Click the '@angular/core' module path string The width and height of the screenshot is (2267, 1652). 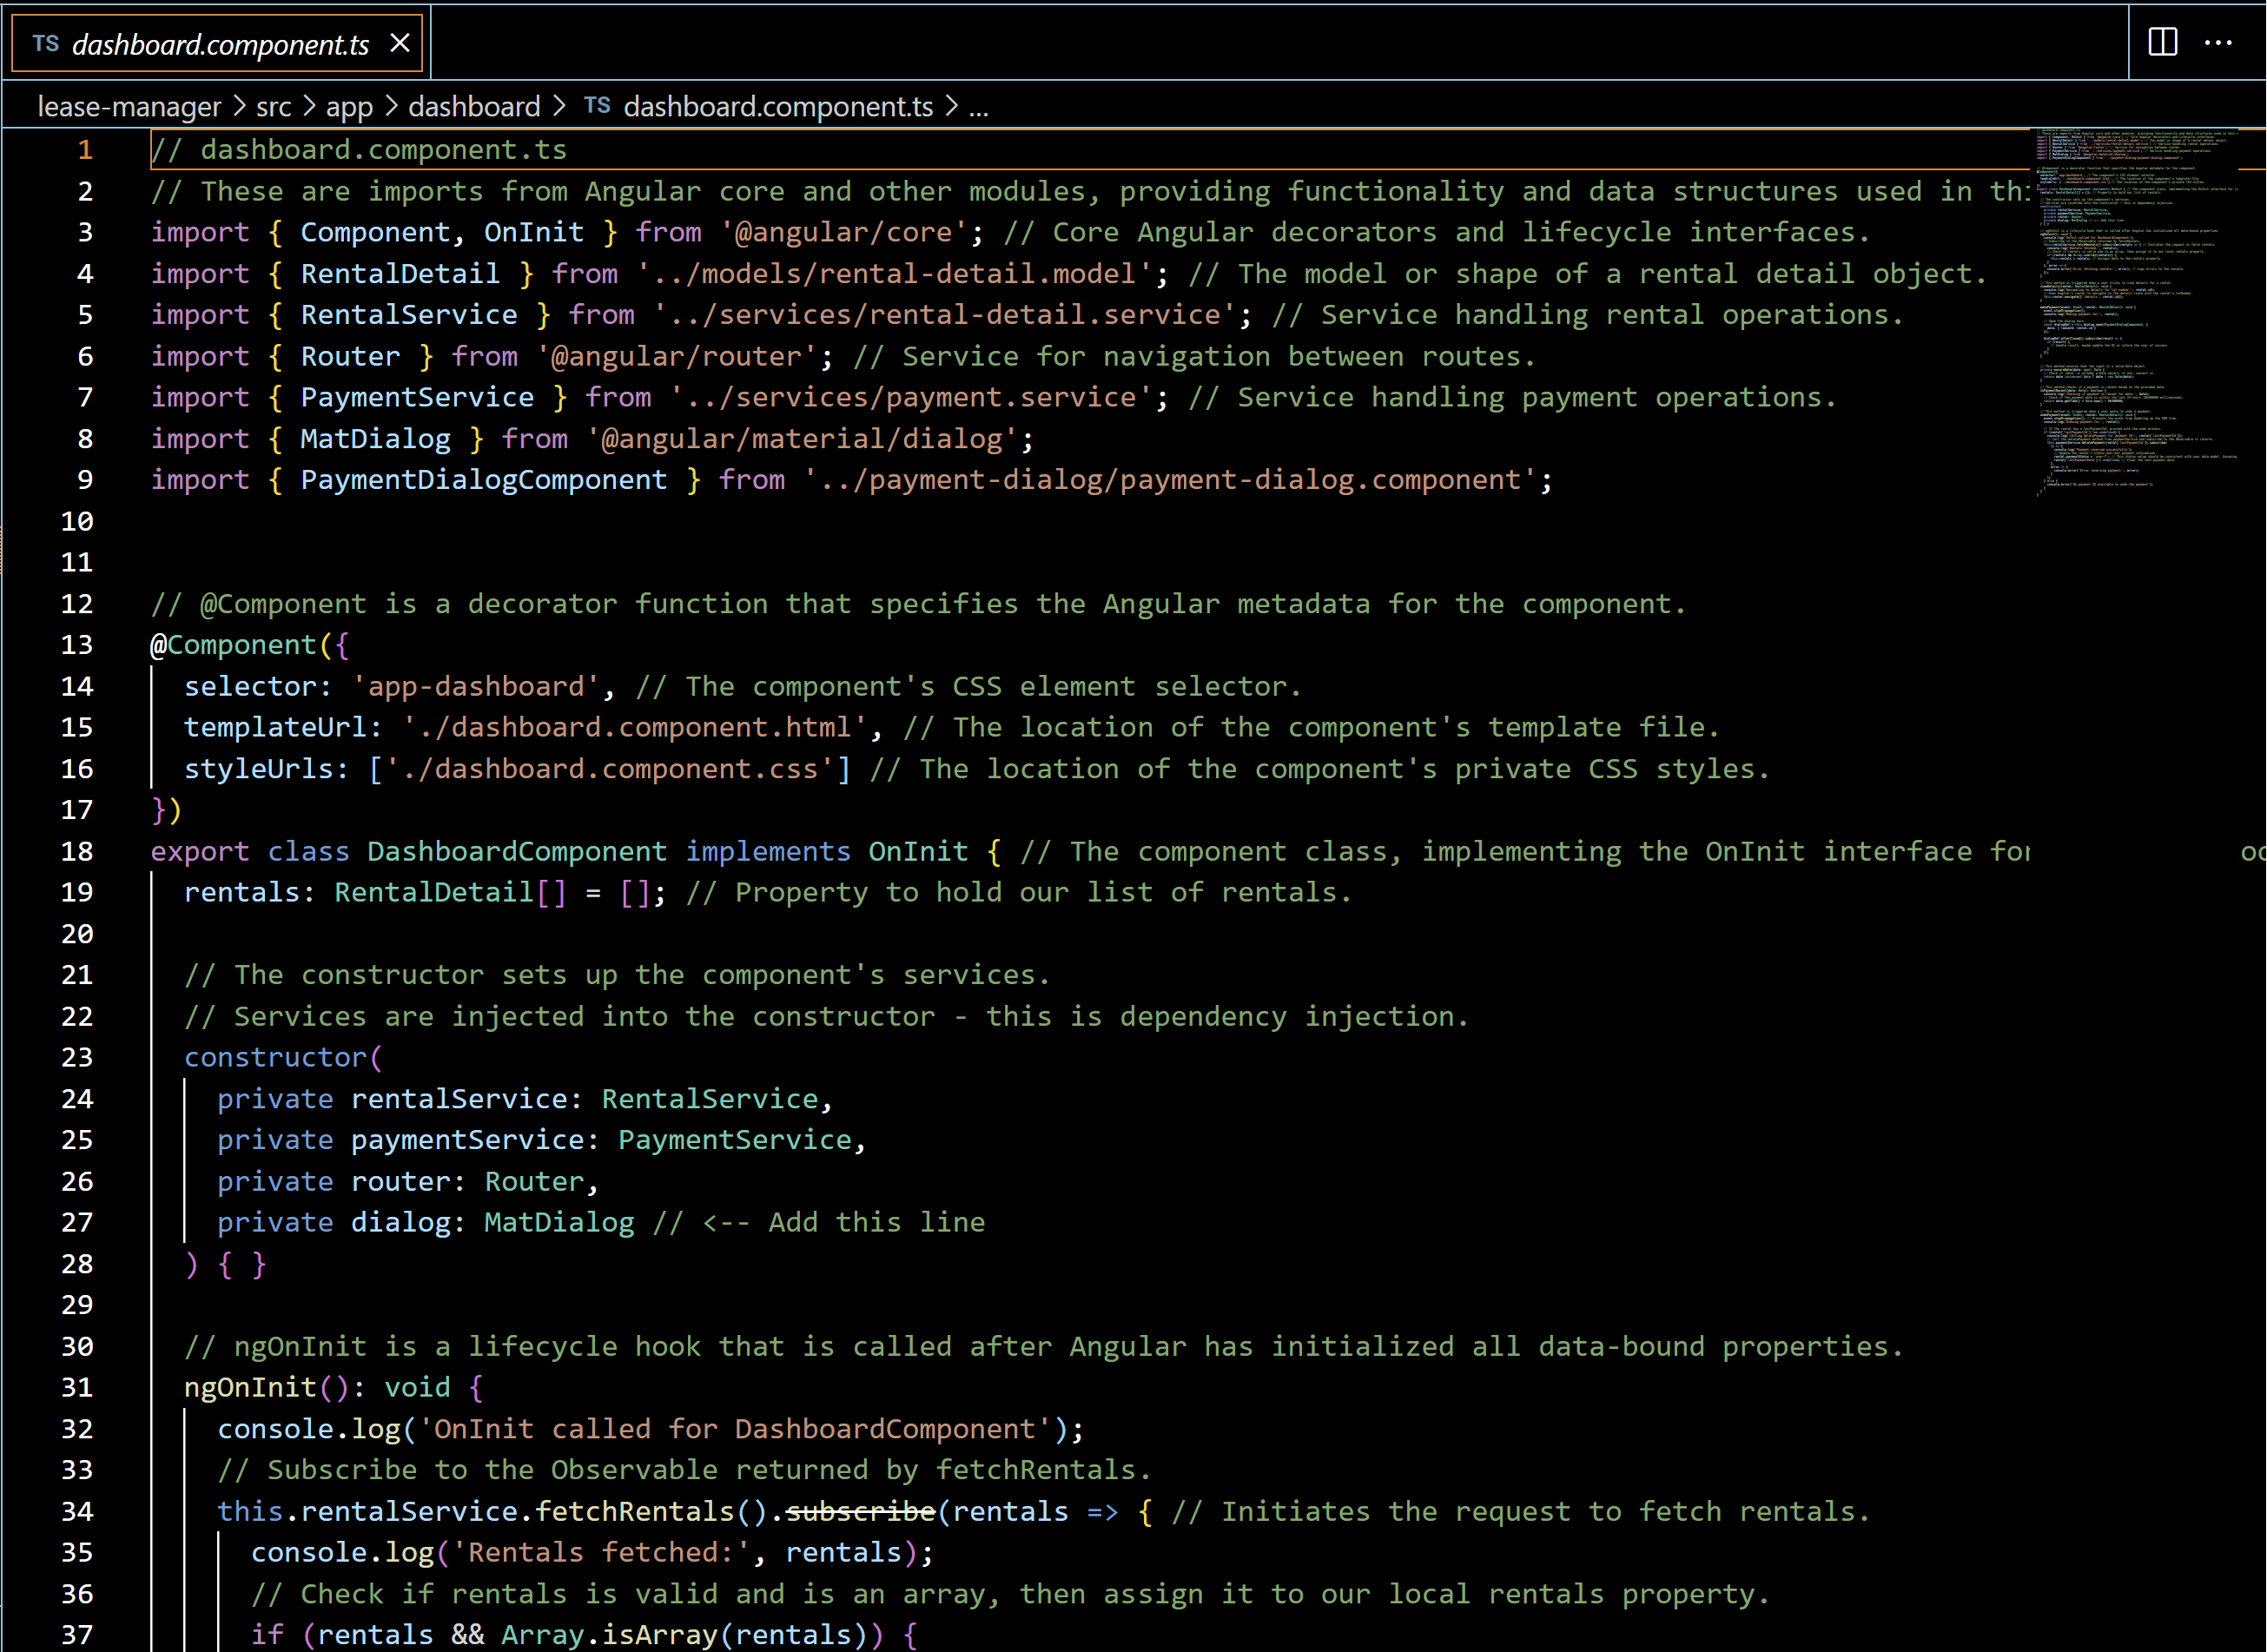point(844,232)
